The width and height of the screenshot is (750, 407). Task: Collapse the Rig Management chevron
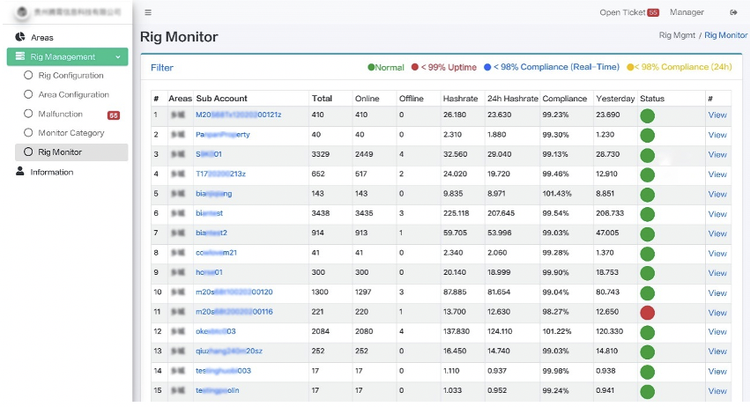[120, 57]
